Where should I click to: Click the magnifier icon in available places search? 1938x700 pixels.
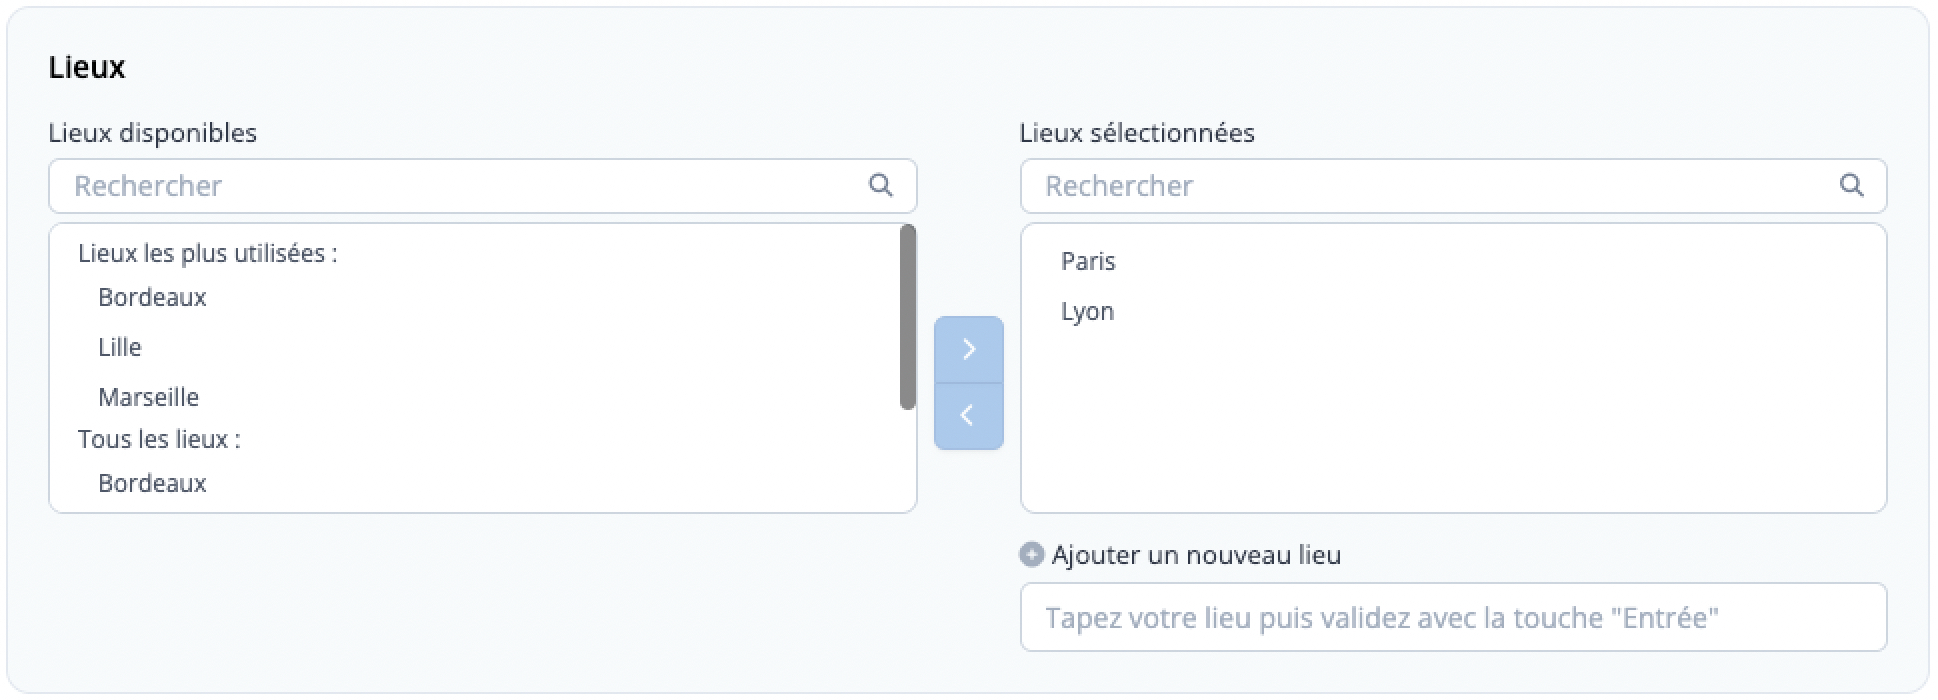pyautogui.click(x=880, y=185)
